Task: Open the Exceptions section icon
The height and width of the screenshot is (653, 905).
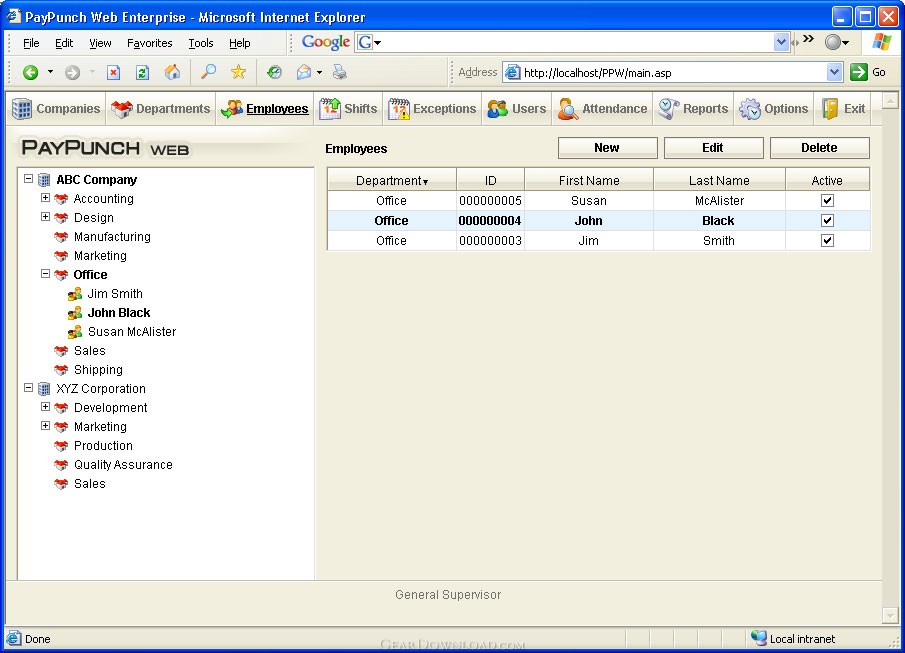Action: click(399, 109)
